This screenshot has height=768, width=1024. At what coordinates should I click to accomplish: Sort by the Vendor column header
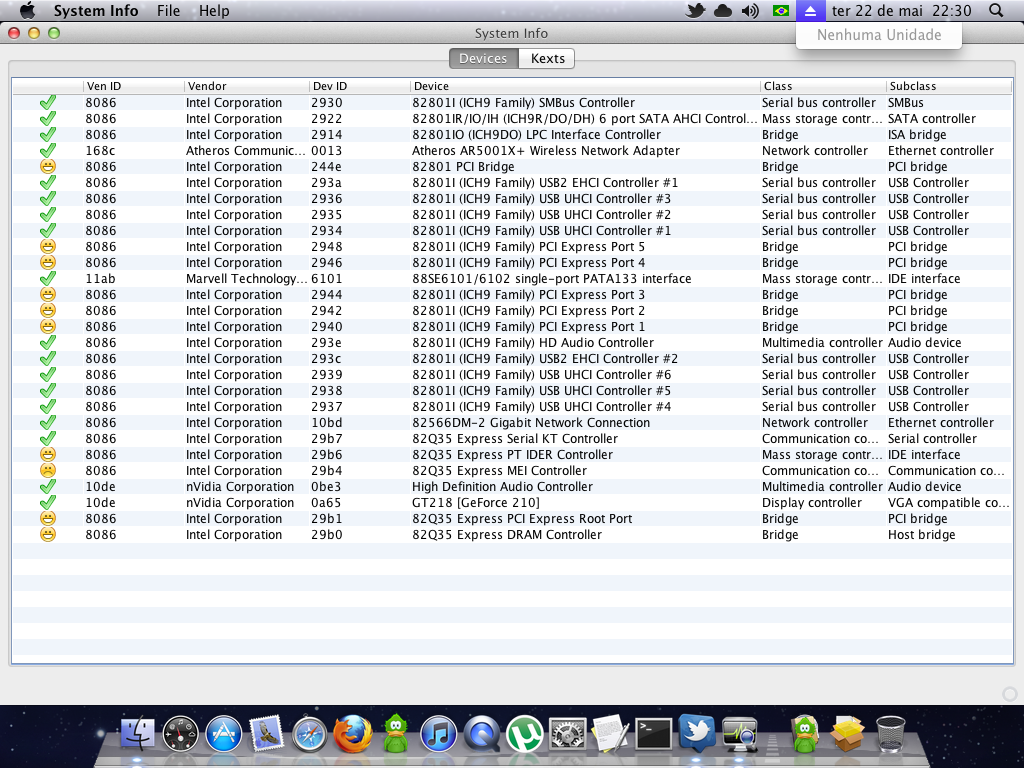(208, 87)
